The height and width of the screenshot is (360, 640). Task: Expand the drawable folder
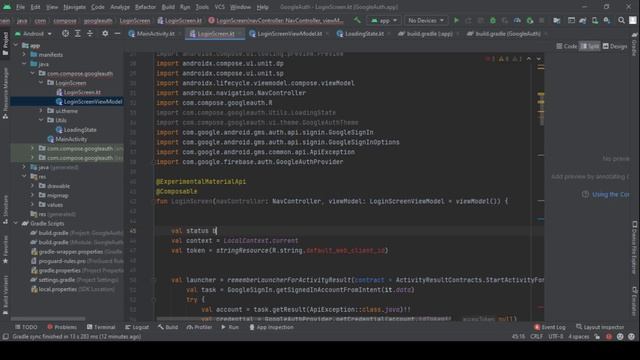(33, 186)
